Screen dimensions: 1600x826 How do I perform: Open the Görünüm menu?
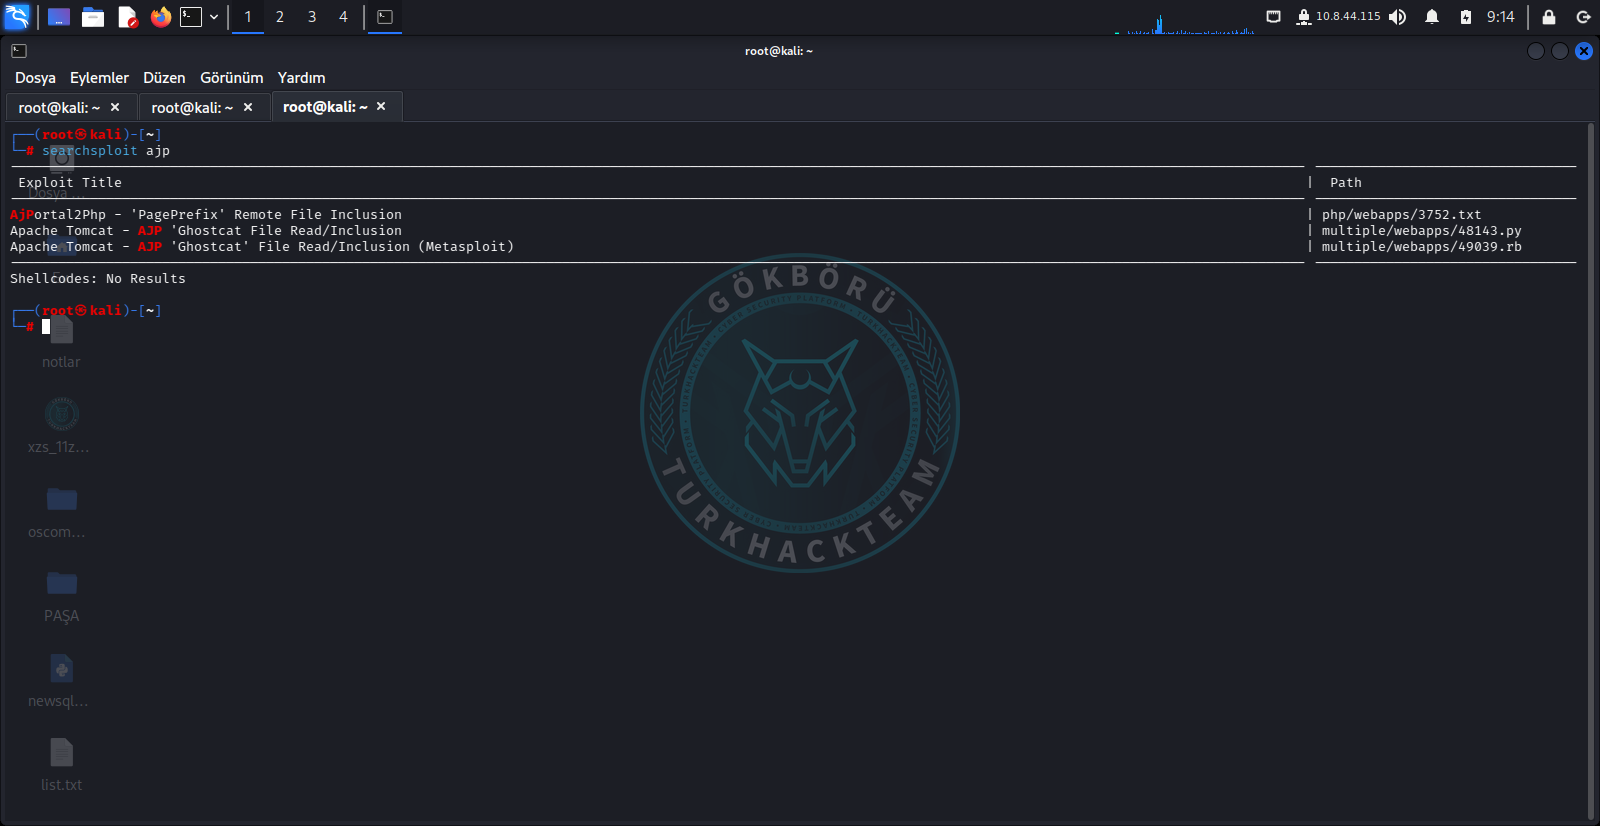click(x=231, y=78)
